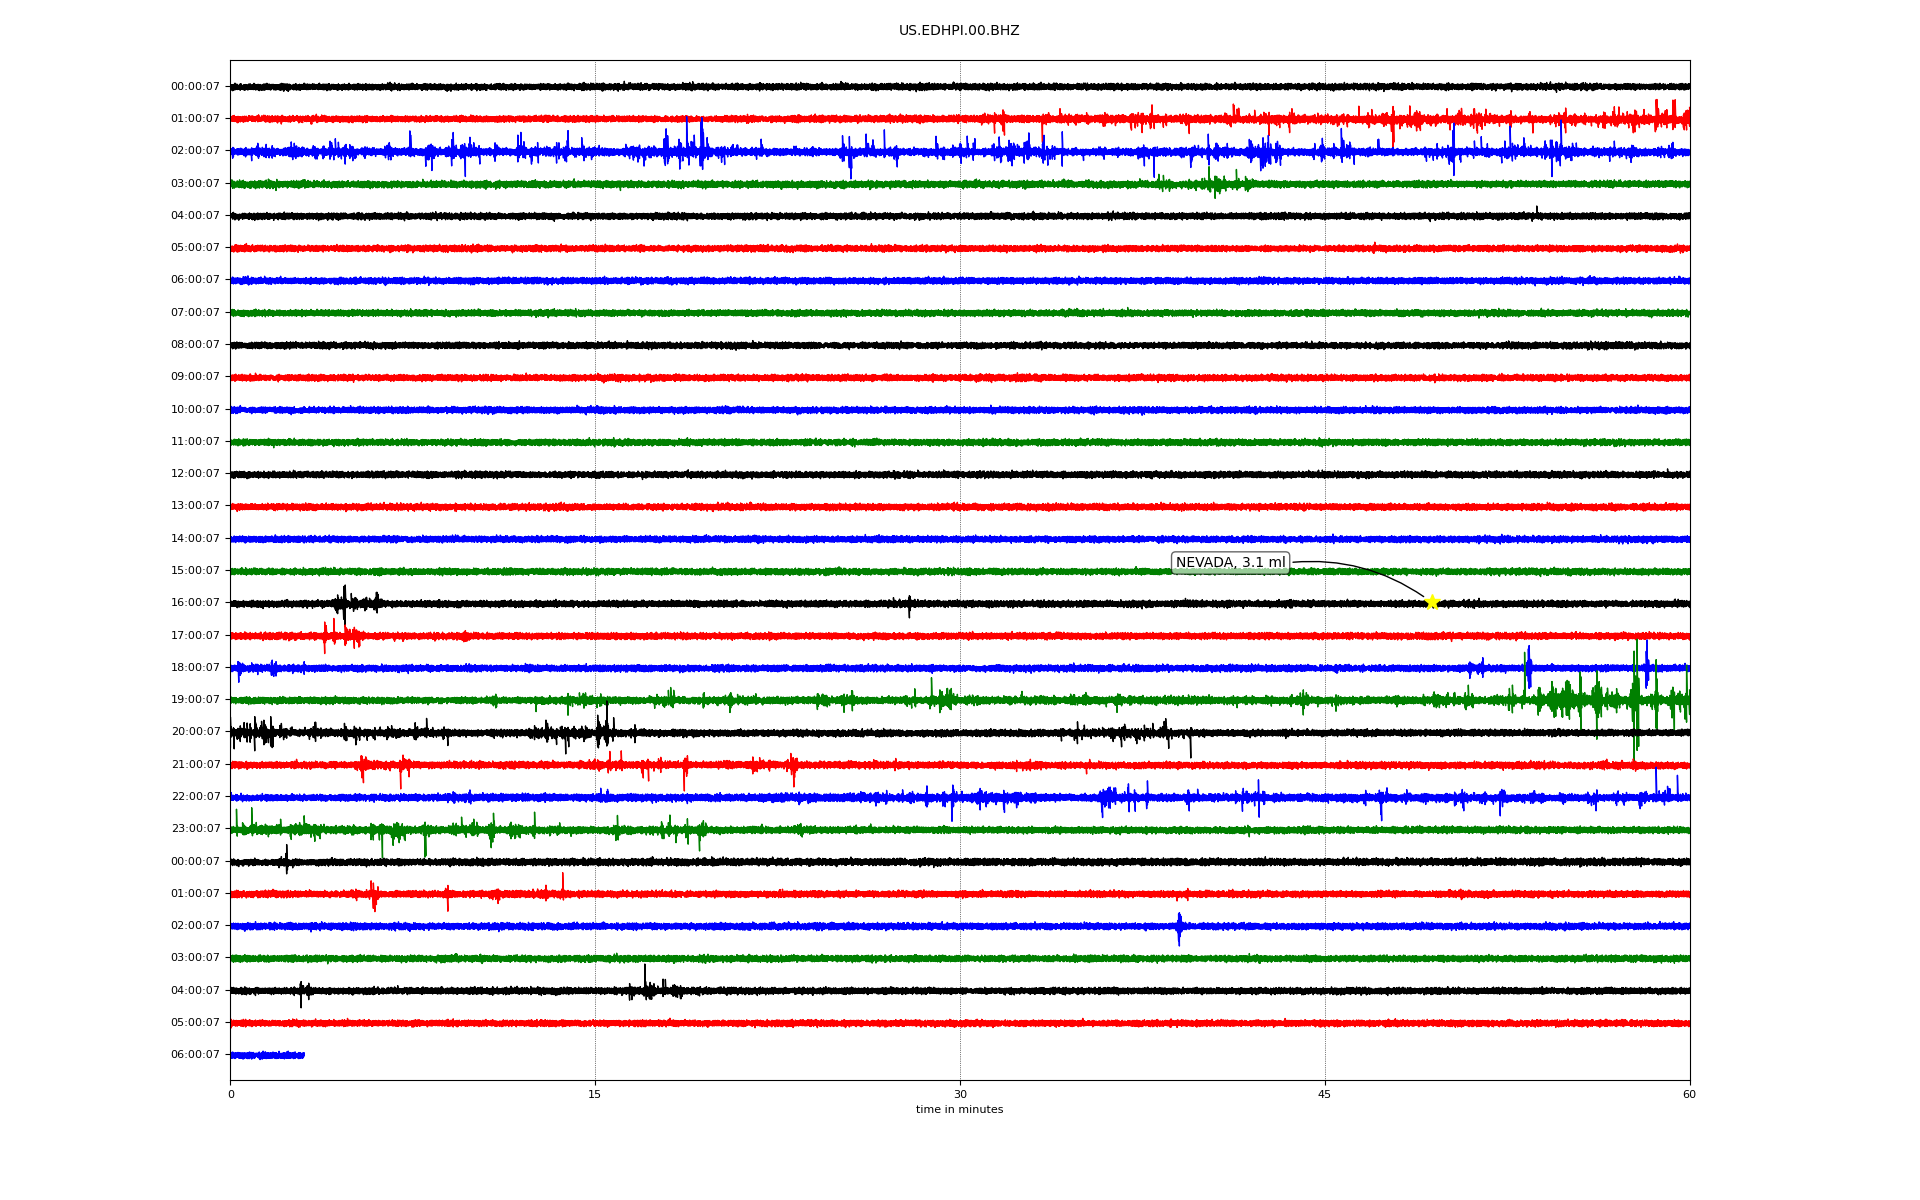1920x1200 pixels.
Task: Click the 16:00:07 trace time label
Action: click(x=195, y=603)
